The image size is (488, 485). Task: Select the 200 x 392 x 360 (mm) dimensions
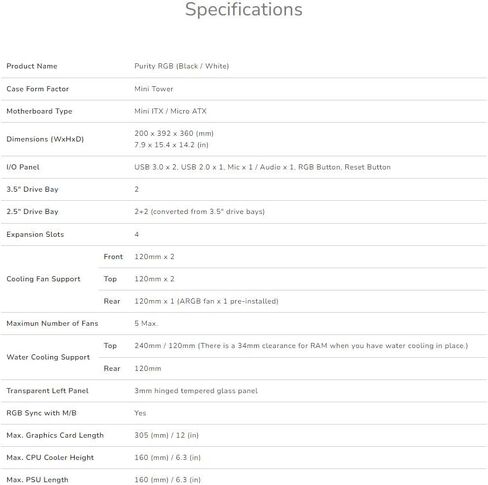point(174,133)
